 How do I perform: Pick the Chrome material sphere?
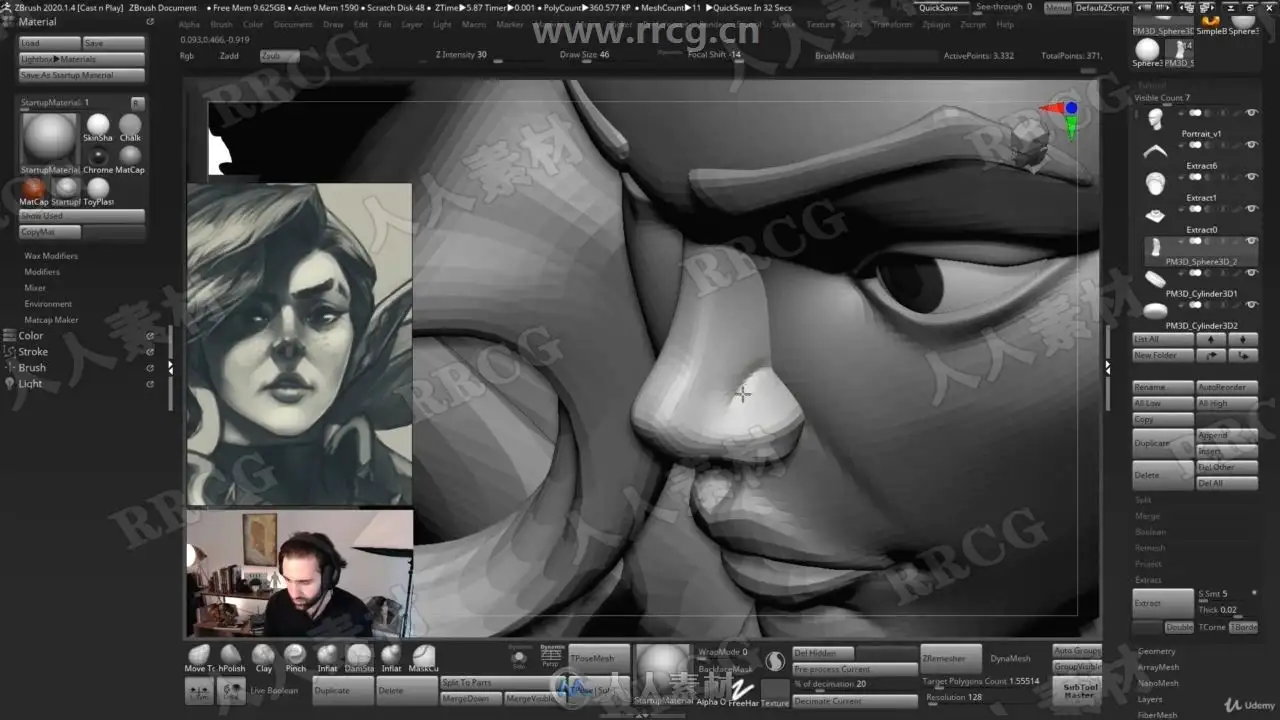point(98,160)
